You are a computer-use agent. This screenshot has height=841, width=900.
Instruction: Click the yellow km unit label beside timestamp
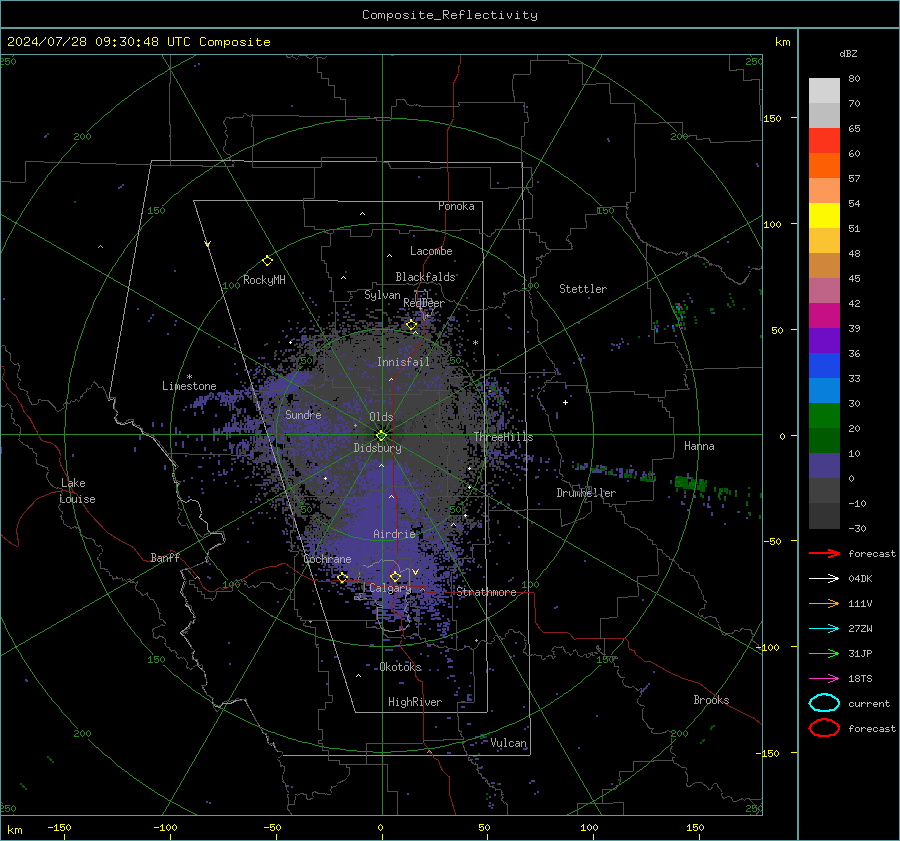coord(782,42)
